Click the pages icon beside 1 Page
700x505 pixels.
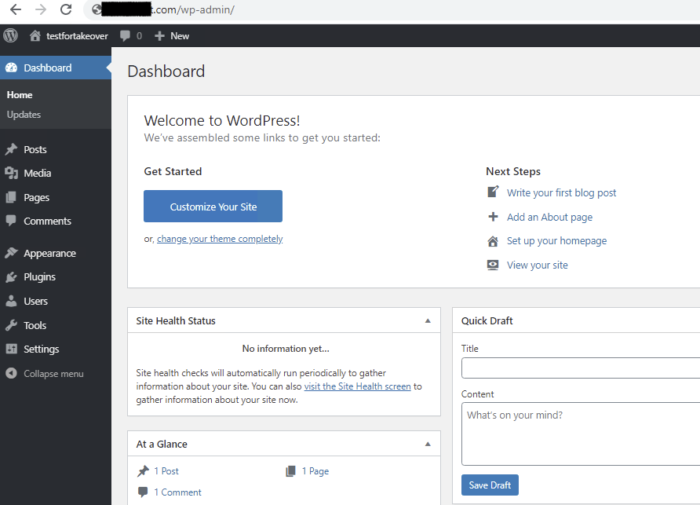(x=291, y=471)
